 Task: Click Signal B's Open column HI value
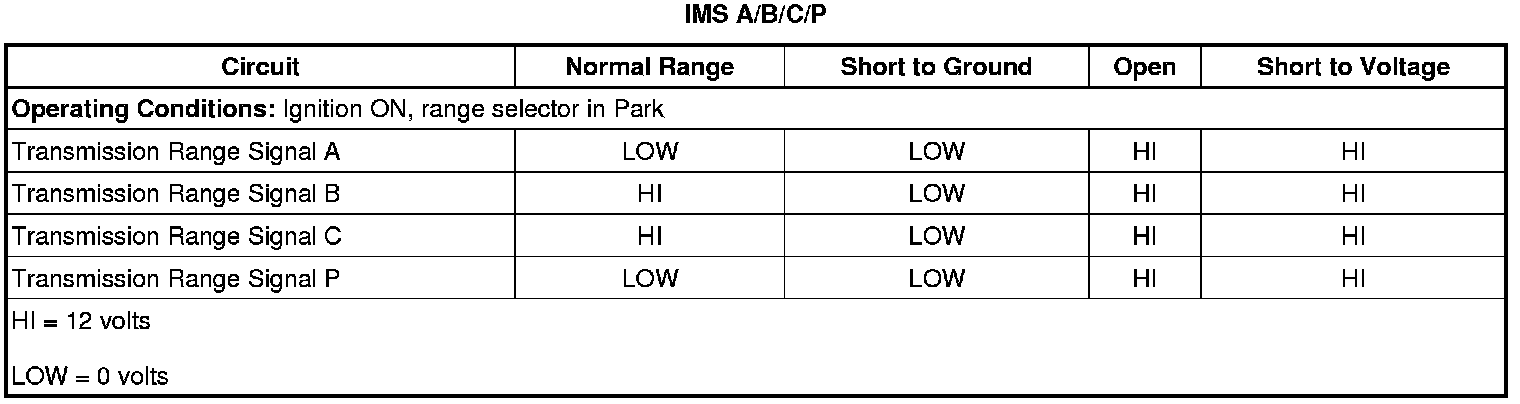[1144, 194]
